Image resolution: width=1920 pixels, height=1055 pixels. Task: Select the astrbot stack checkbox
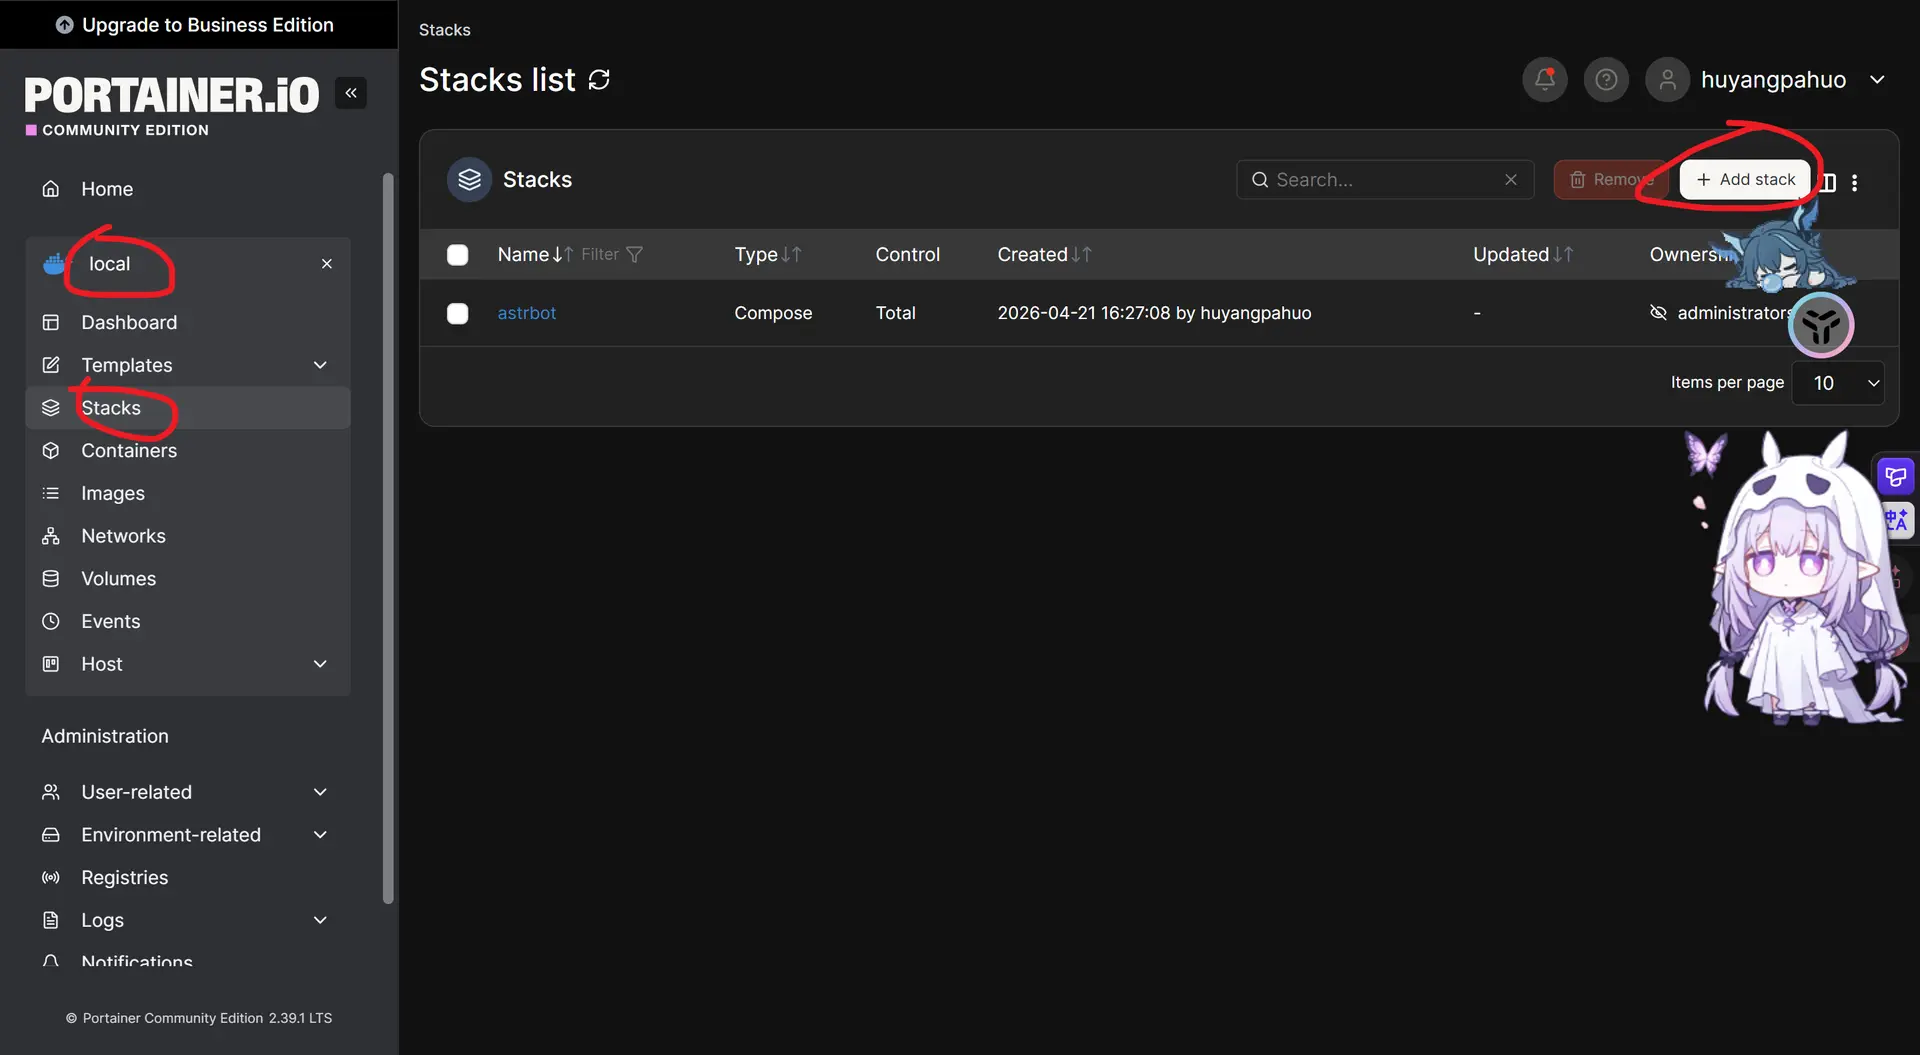[x=457, y=313]
